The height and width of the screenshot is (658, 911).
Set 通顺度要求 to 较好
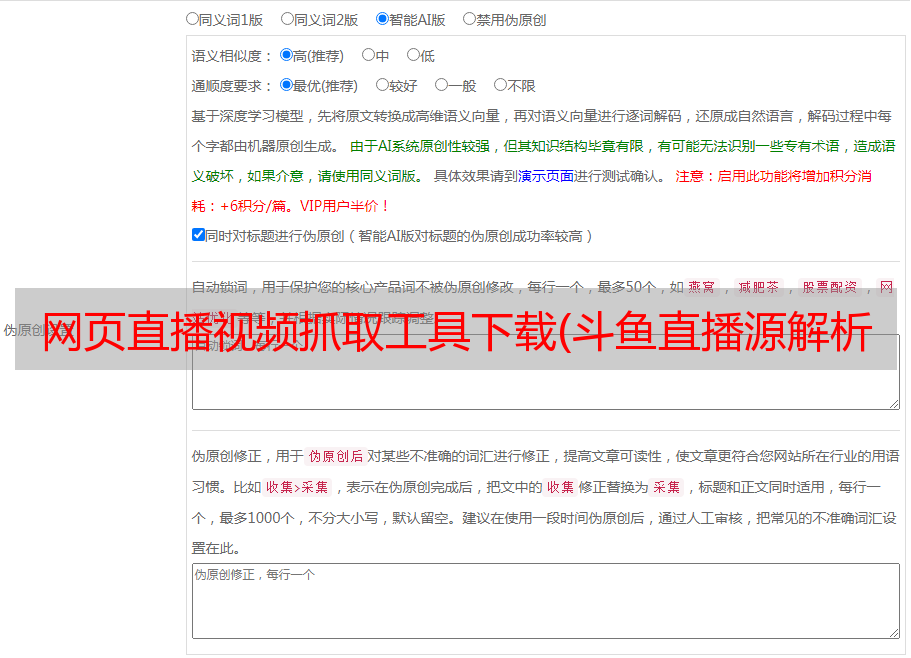[x=382, y=85]
